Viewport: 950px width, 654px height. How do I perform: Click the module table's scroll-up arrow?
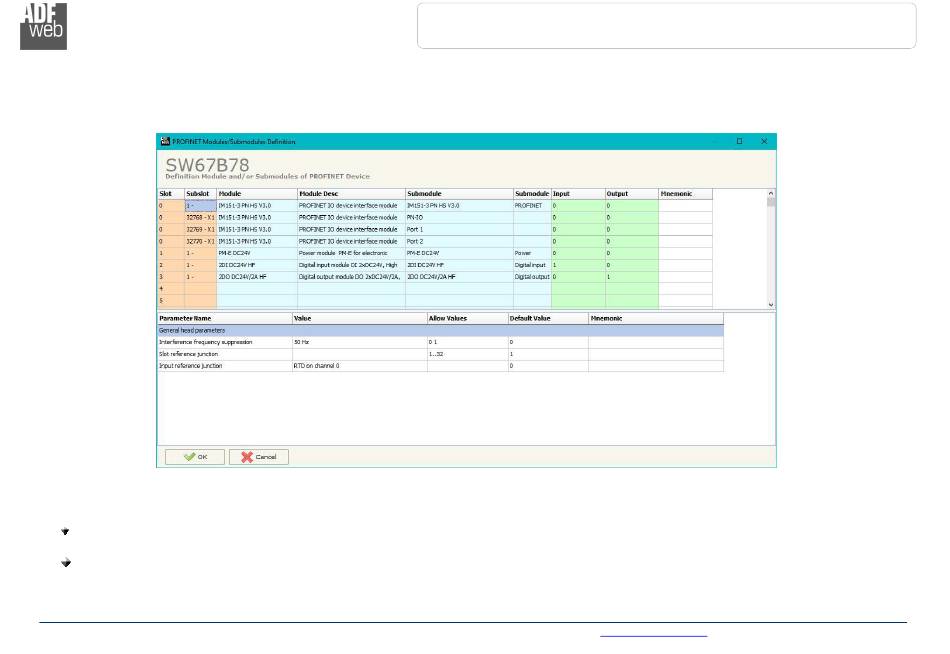[771, 193]
